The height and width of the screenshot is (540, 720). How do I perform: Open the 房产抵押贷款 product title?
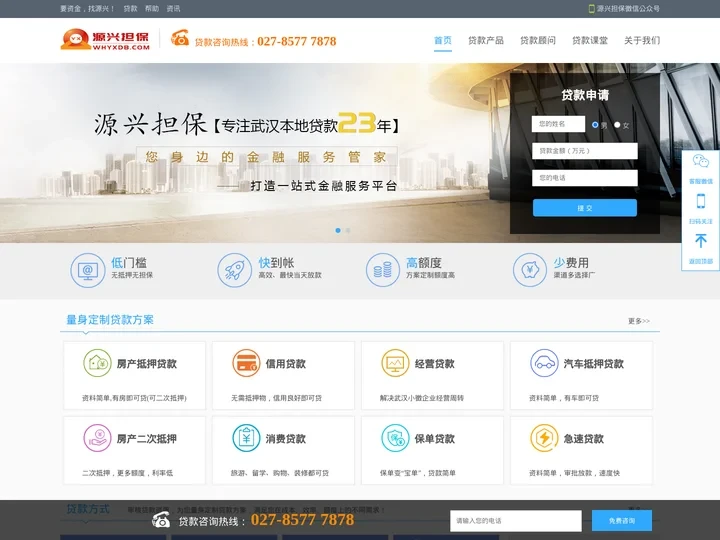pyautogui.click(x=146, y=364)
